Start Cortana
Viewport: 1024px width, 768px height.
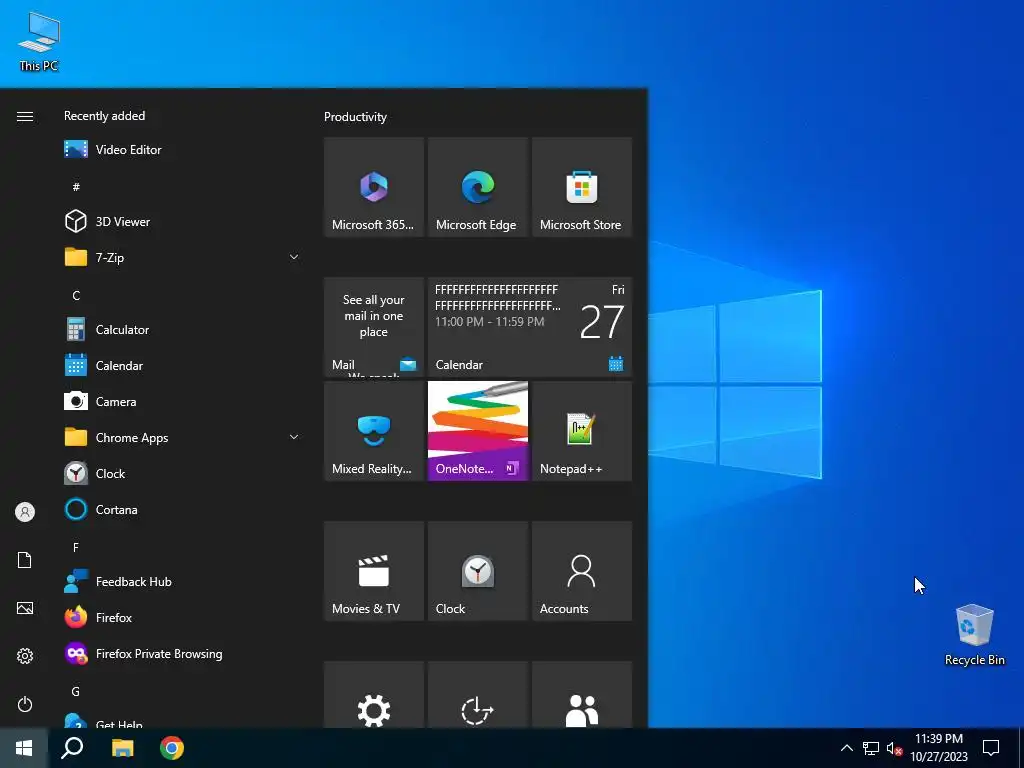tap(183, 509)
